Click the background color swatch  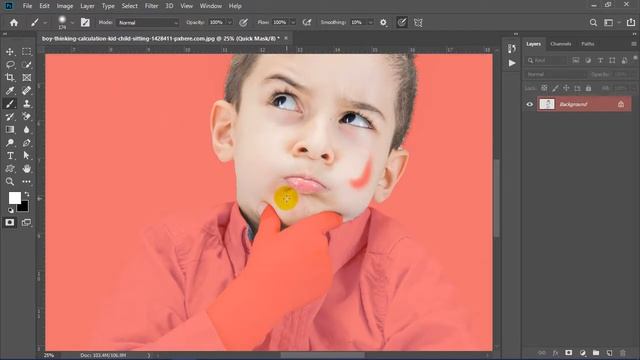point(24,207)
